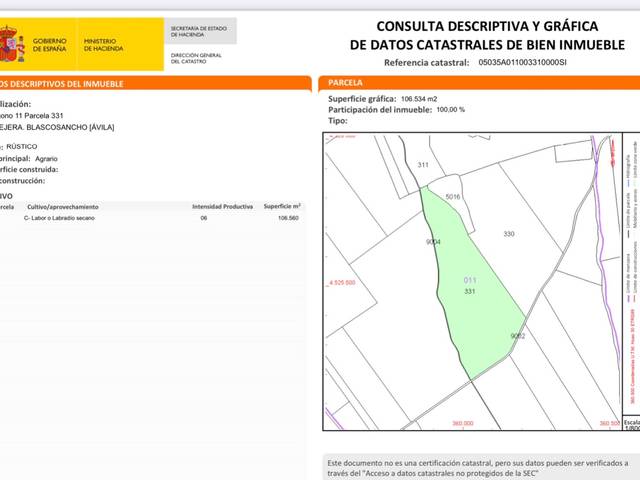Click the 'Parcela 331' location text
Screen dimensions: 640x480
click(45, 116)
